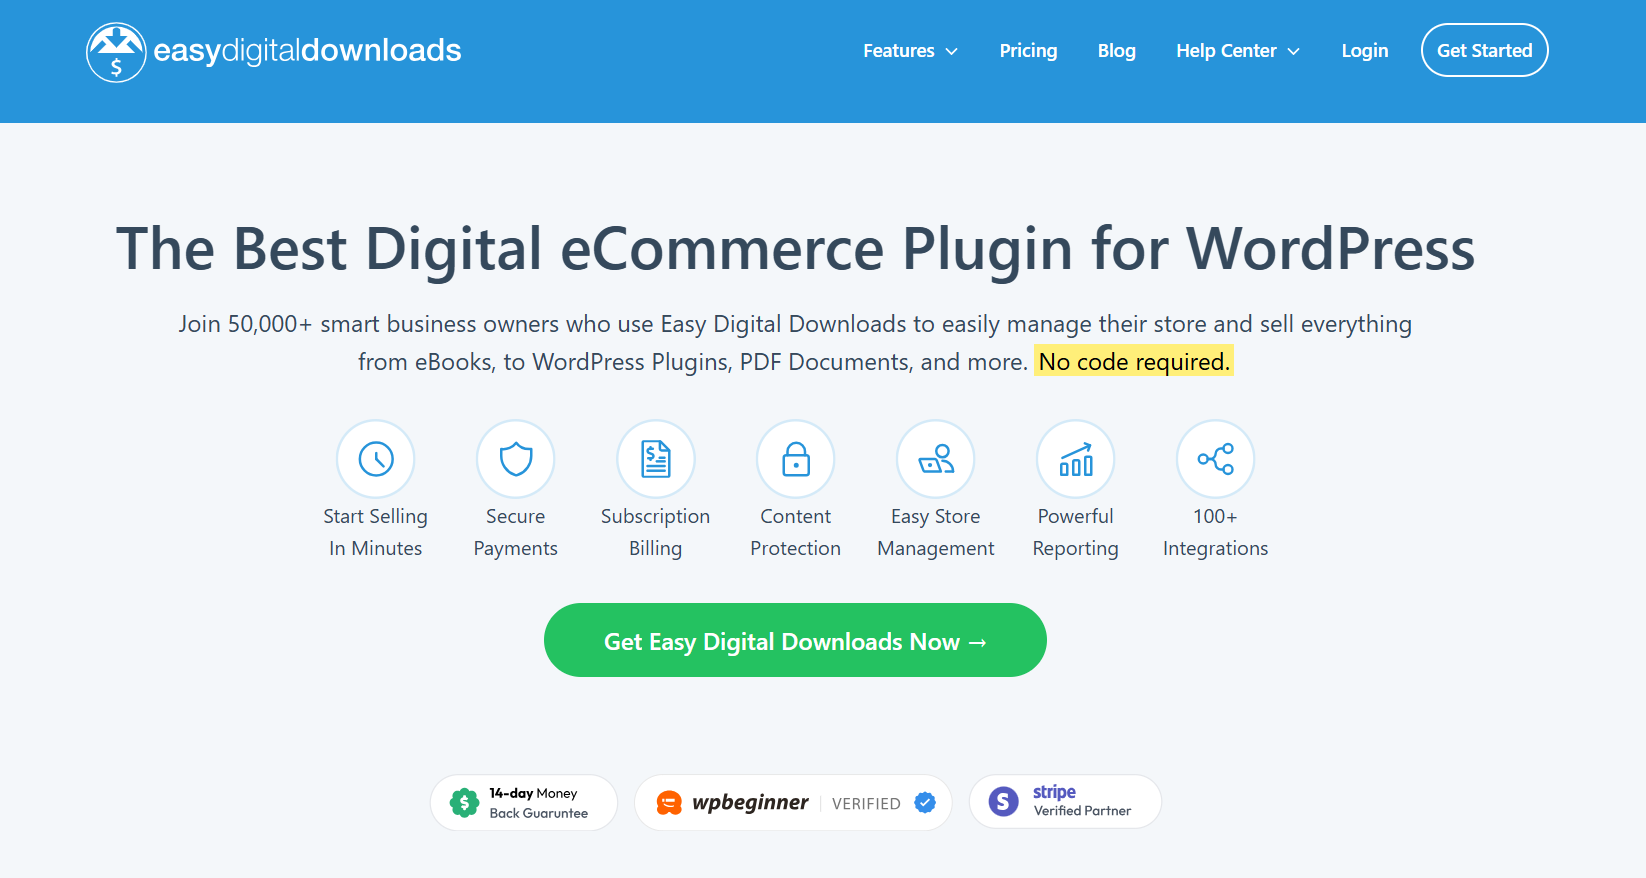Click the Subscription Billing label
Viewport: 1646px width, 878px height.
tap(656, 532)
